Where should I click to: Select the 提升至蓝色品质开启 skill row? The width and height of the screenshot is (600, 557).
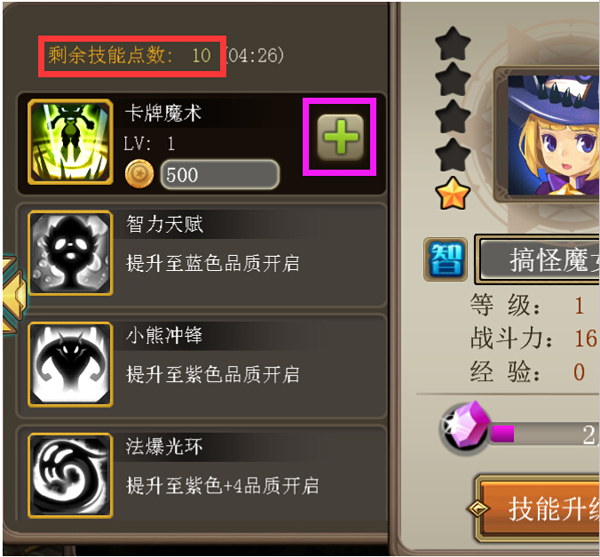[x=201, y=255]
